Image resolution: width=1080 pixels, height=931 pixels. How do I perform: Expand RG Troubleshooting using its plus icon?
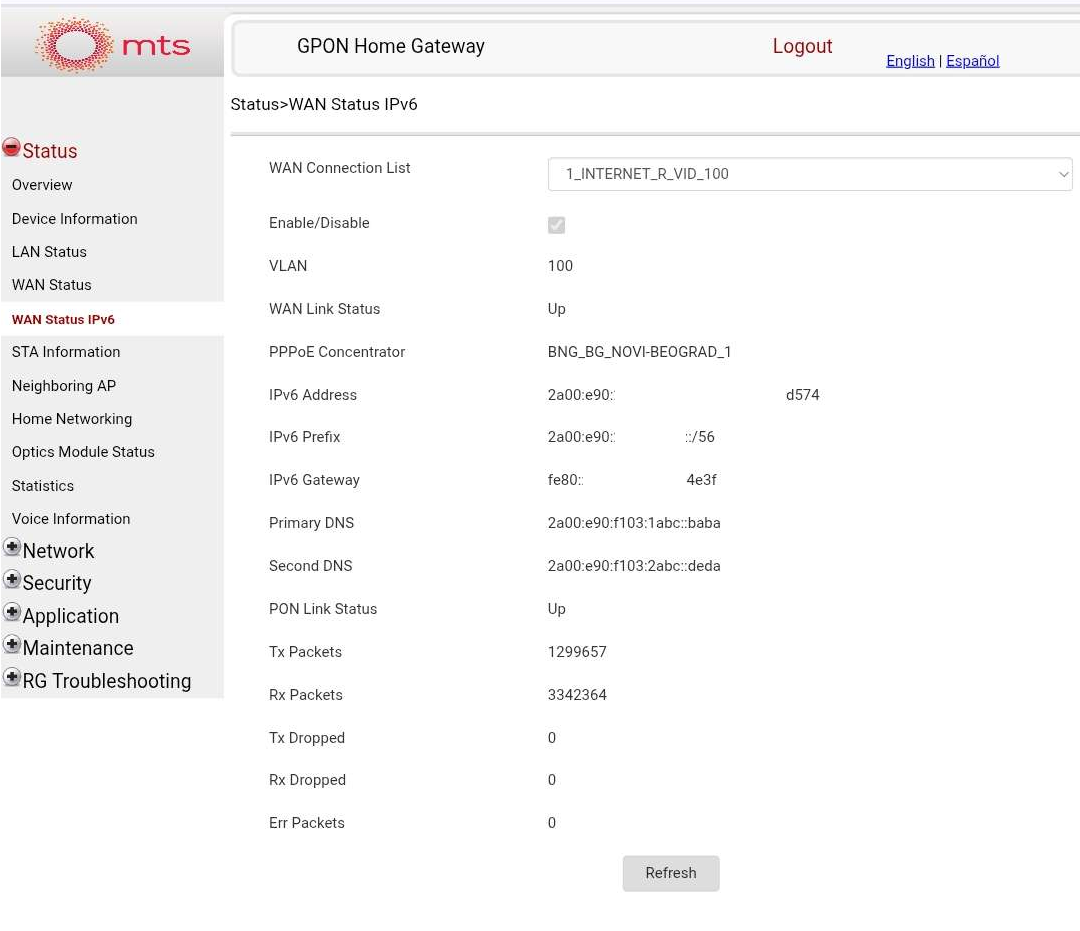tap(12, 678)
